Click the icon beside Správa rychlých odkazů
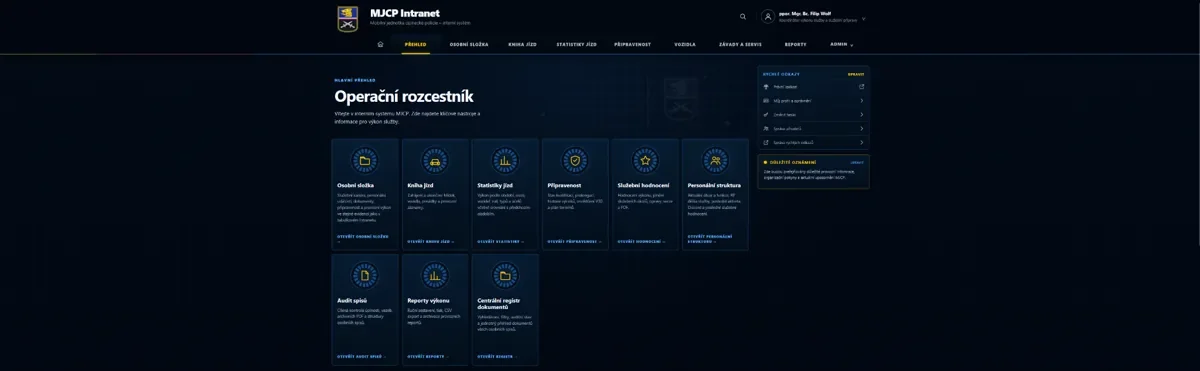 point(766,142)
